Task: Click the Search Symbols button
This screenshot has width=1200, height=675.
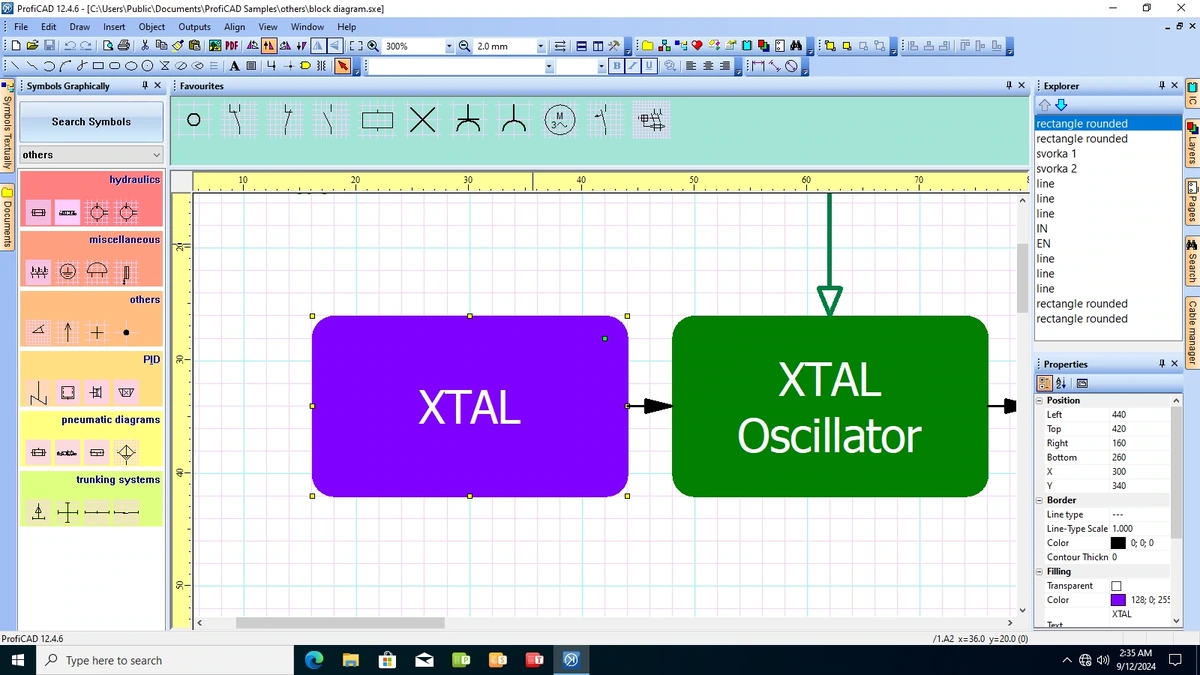Action: pos(91,122)
